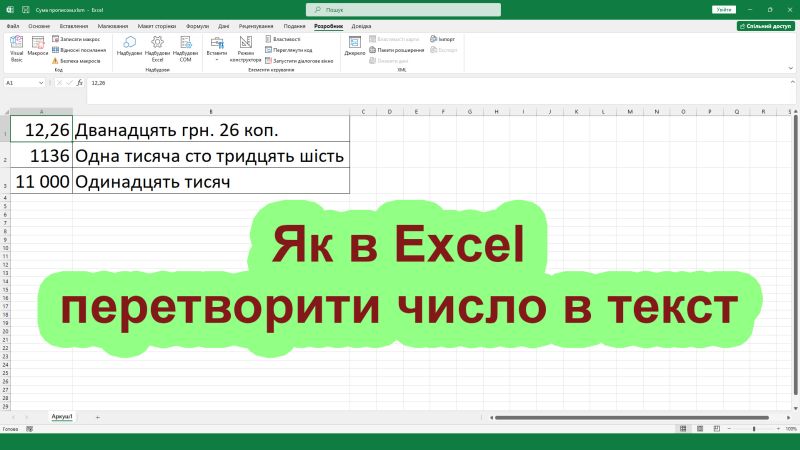Viewport: 800px width, 450px height.
Task: Click the zoom out minus button
Action: tap(729, 429)
